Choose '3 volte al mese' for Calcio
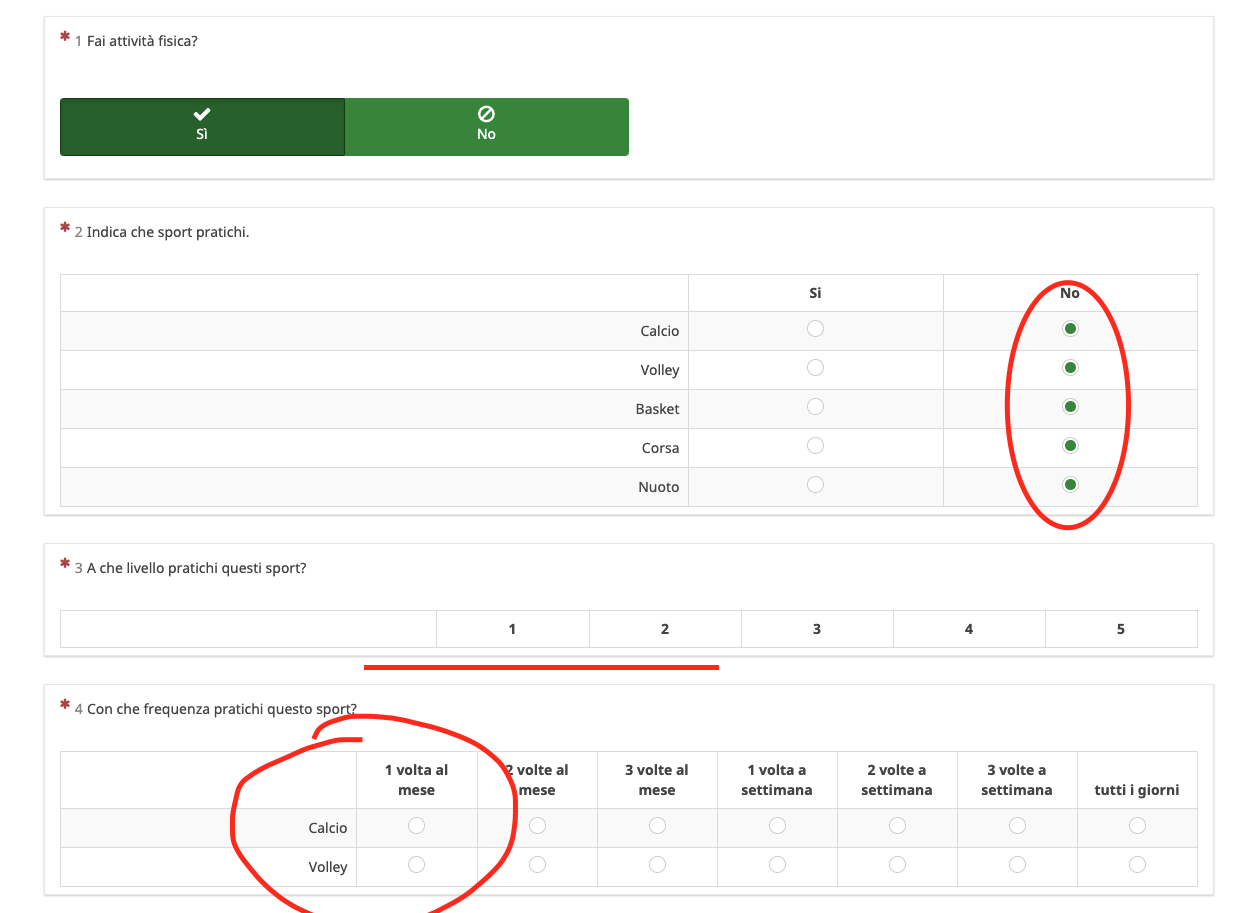Viewport: 1234px width, 913px height. coord(657,826)
